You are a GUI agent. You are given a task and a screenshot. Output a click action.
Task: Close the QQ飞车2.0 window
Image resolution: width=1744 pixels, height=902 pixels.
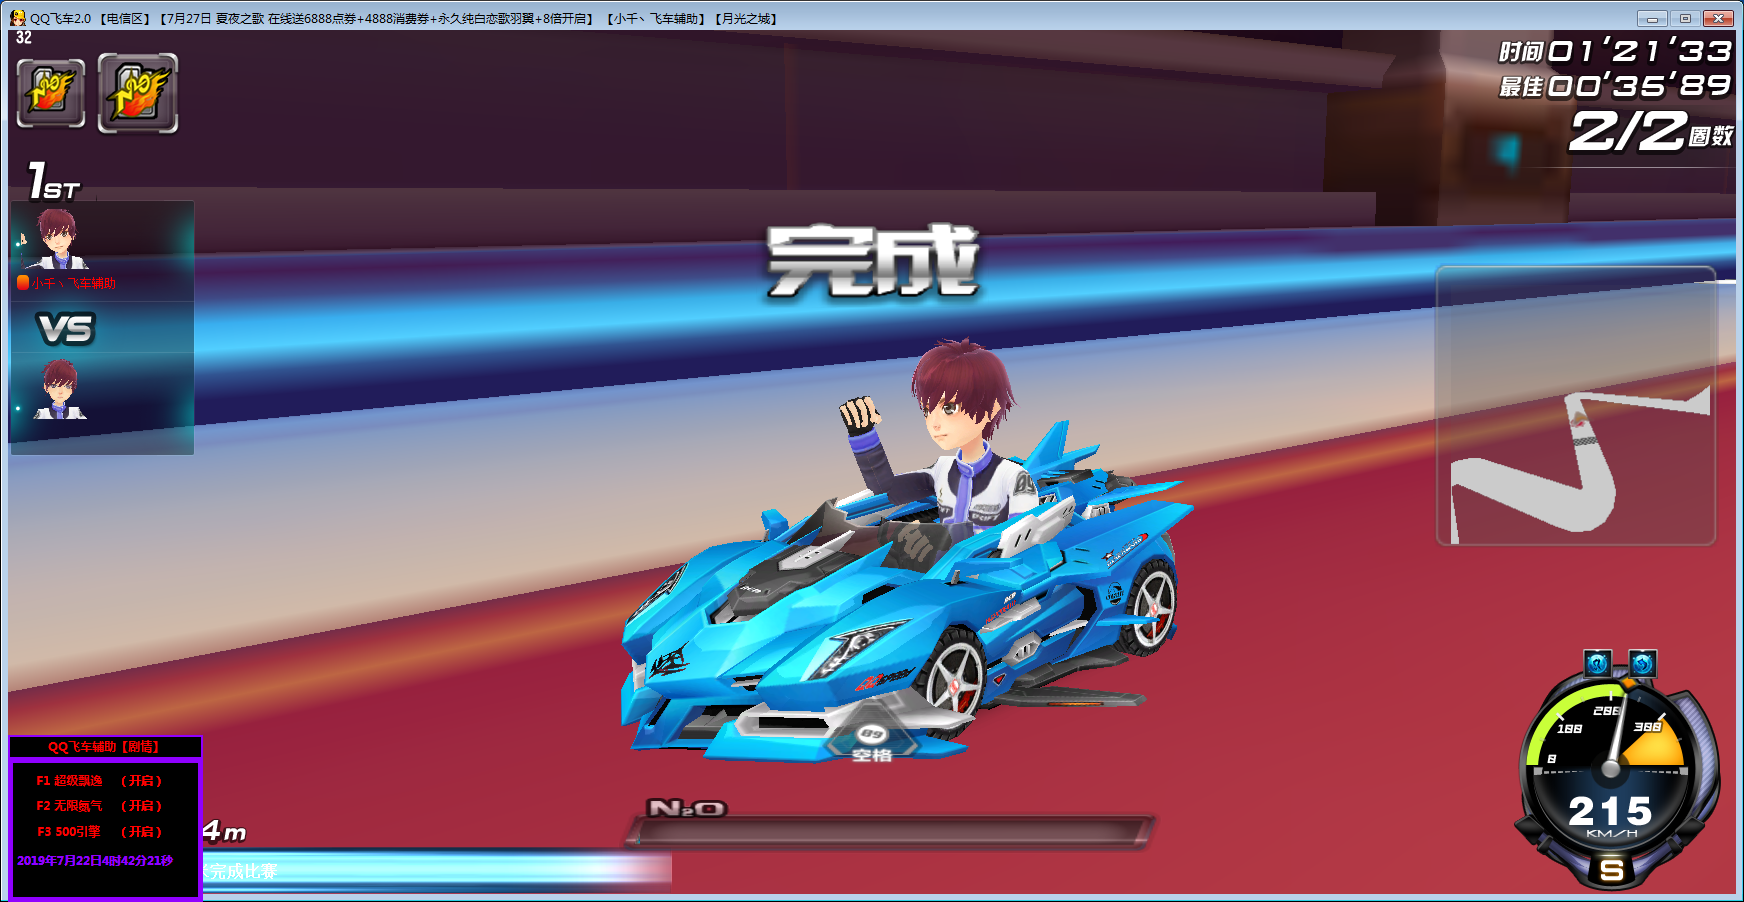point(1719,18)
